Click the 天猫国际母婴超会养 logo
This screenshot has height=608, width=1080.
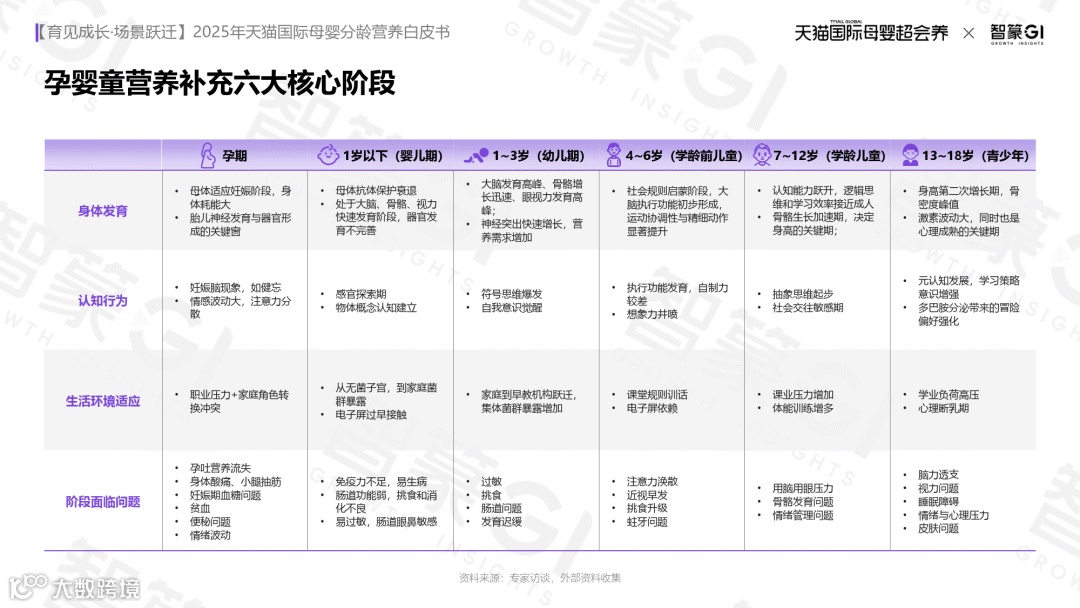[x=871, y=32]
